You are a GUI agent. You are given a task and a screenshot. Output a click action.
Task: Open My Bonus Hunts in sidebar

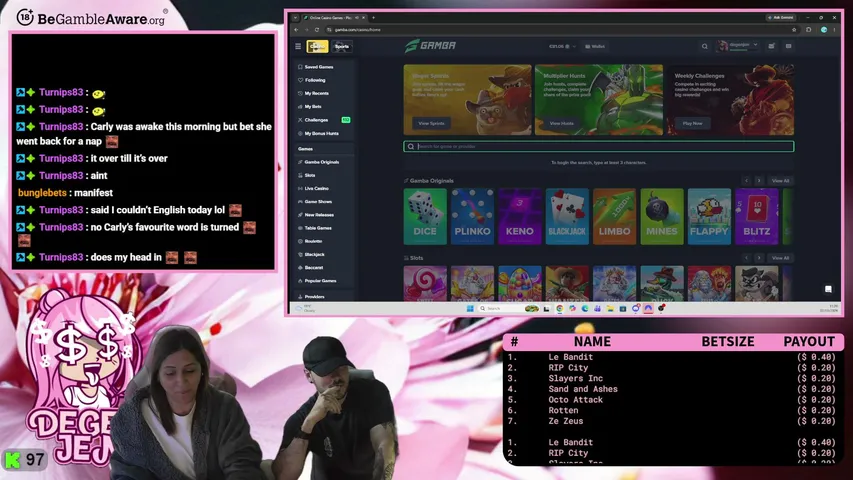(322, 133)
